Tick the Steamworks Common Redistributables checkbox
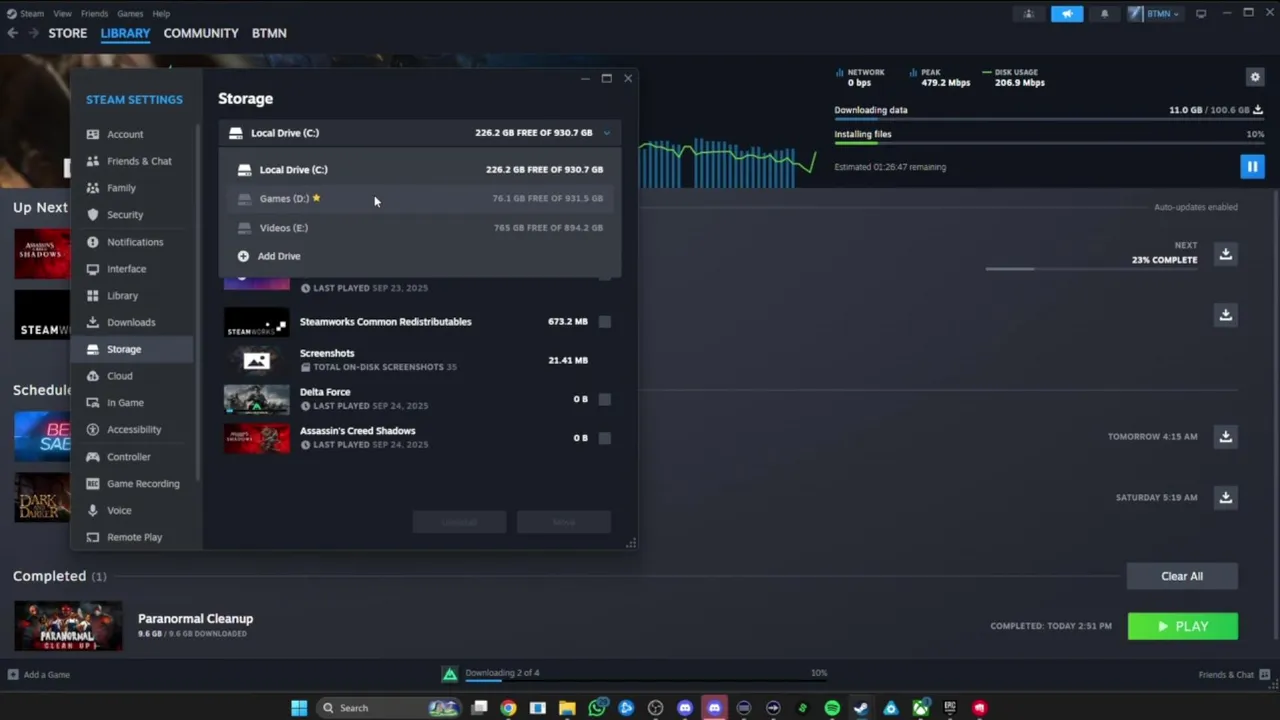The width and height of the screenshot is (1280, 720). pos(604,322)
